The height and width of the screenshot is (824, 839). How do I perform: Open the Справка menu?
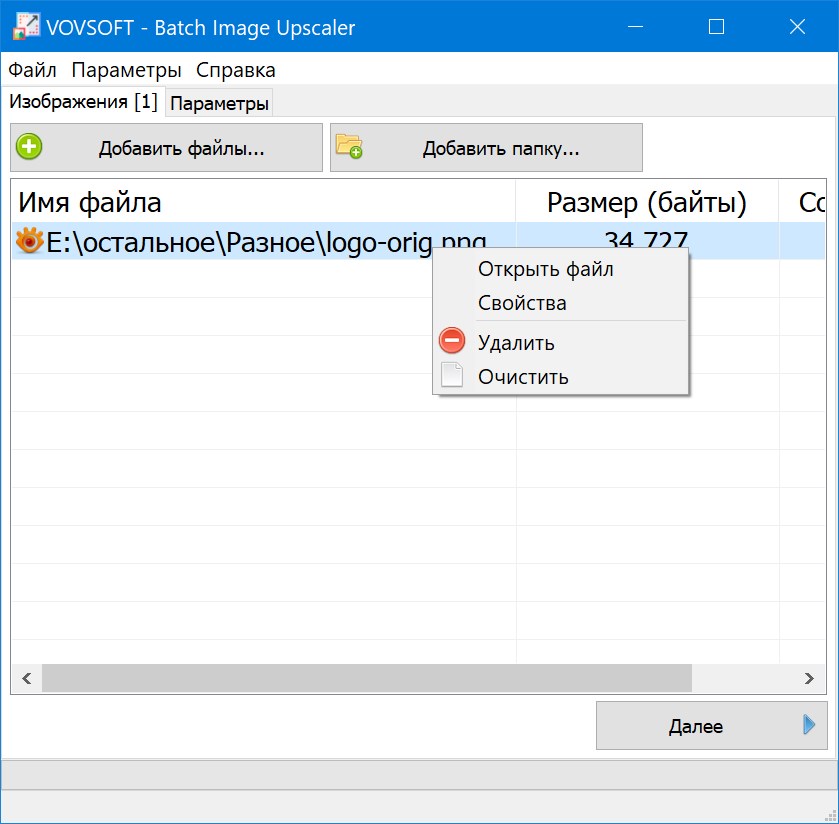[x=236, y=70]
